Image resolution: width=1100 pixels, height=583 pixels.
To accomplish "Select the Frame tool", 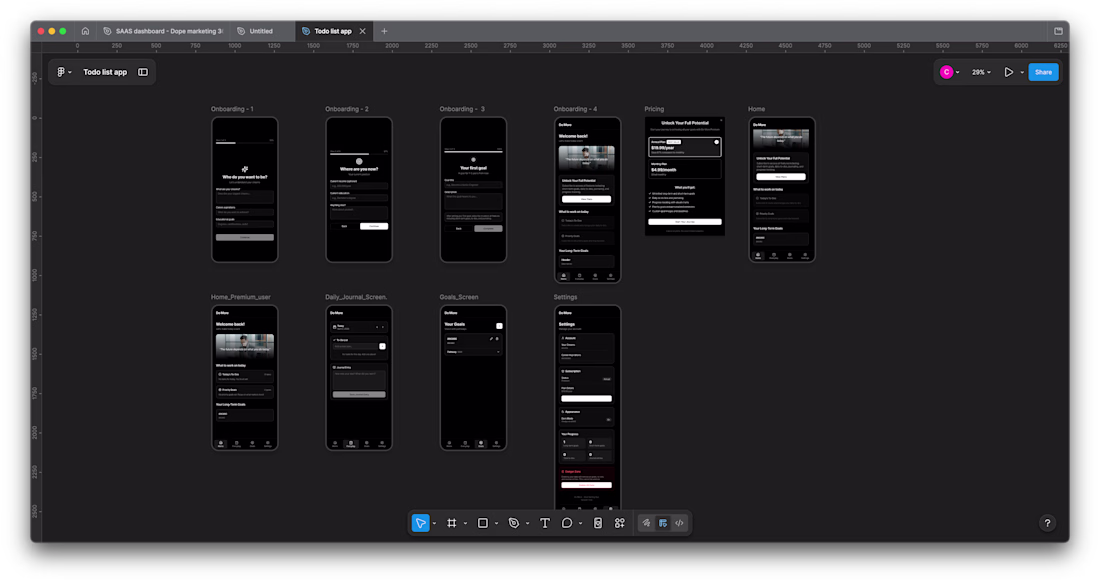I will tap(451, 523).
